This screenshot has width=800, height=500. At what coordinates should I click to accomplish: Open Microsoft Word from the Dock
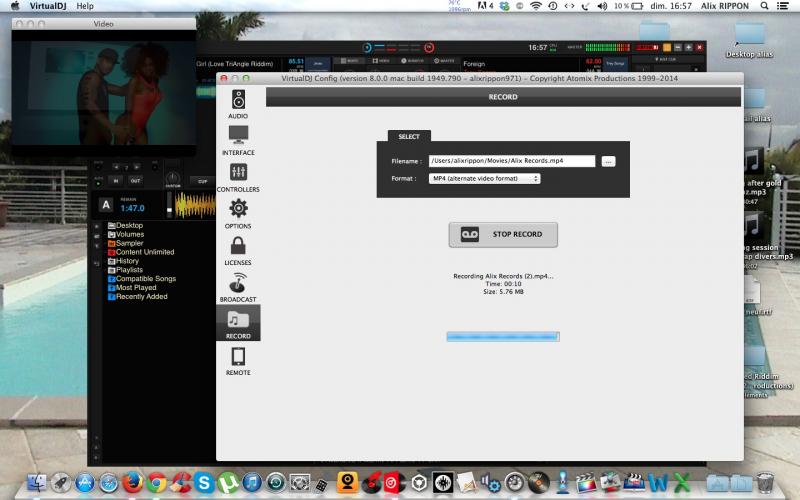coord(658,482)
